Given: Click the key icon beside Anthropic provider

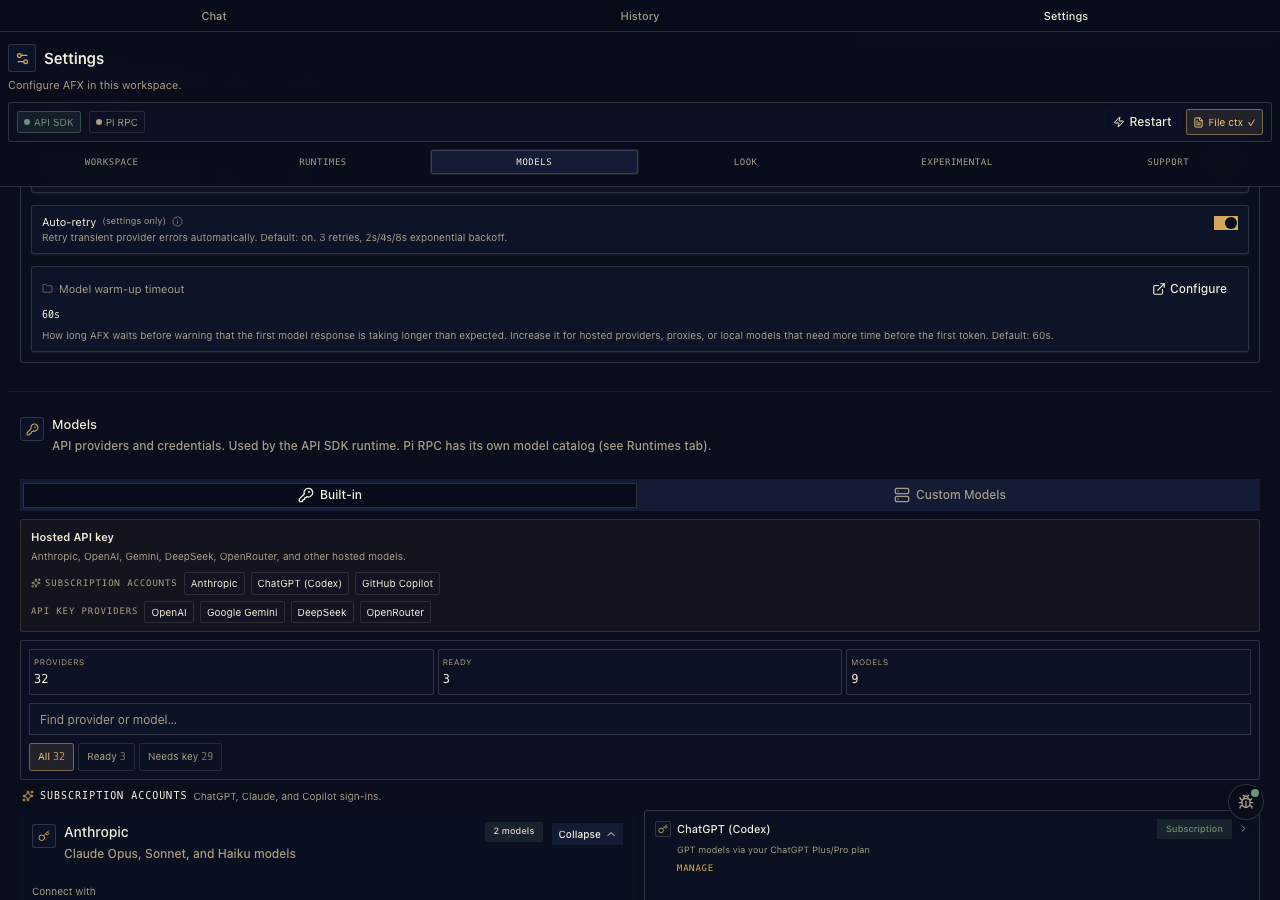Looking at the screenshot, I should coord(44,835).
